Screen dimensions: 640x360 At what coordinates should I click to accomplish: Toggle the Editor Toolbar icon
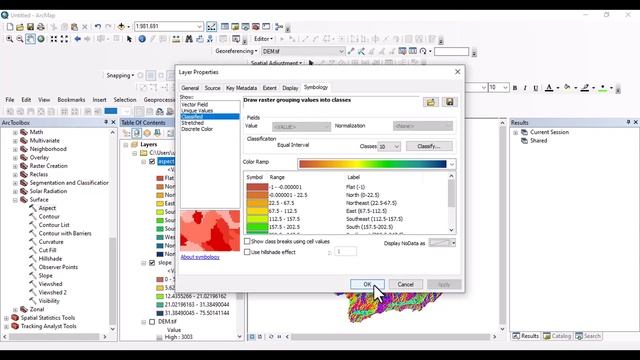(x=211, y=27)
